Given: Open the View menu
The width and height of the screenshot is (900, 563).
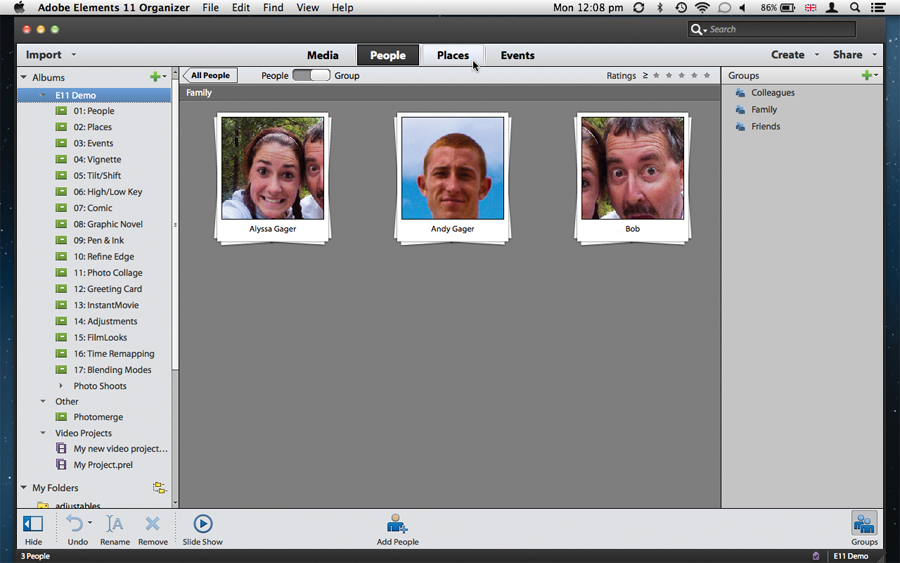Looking at the screenshot, I should (308, 7).
